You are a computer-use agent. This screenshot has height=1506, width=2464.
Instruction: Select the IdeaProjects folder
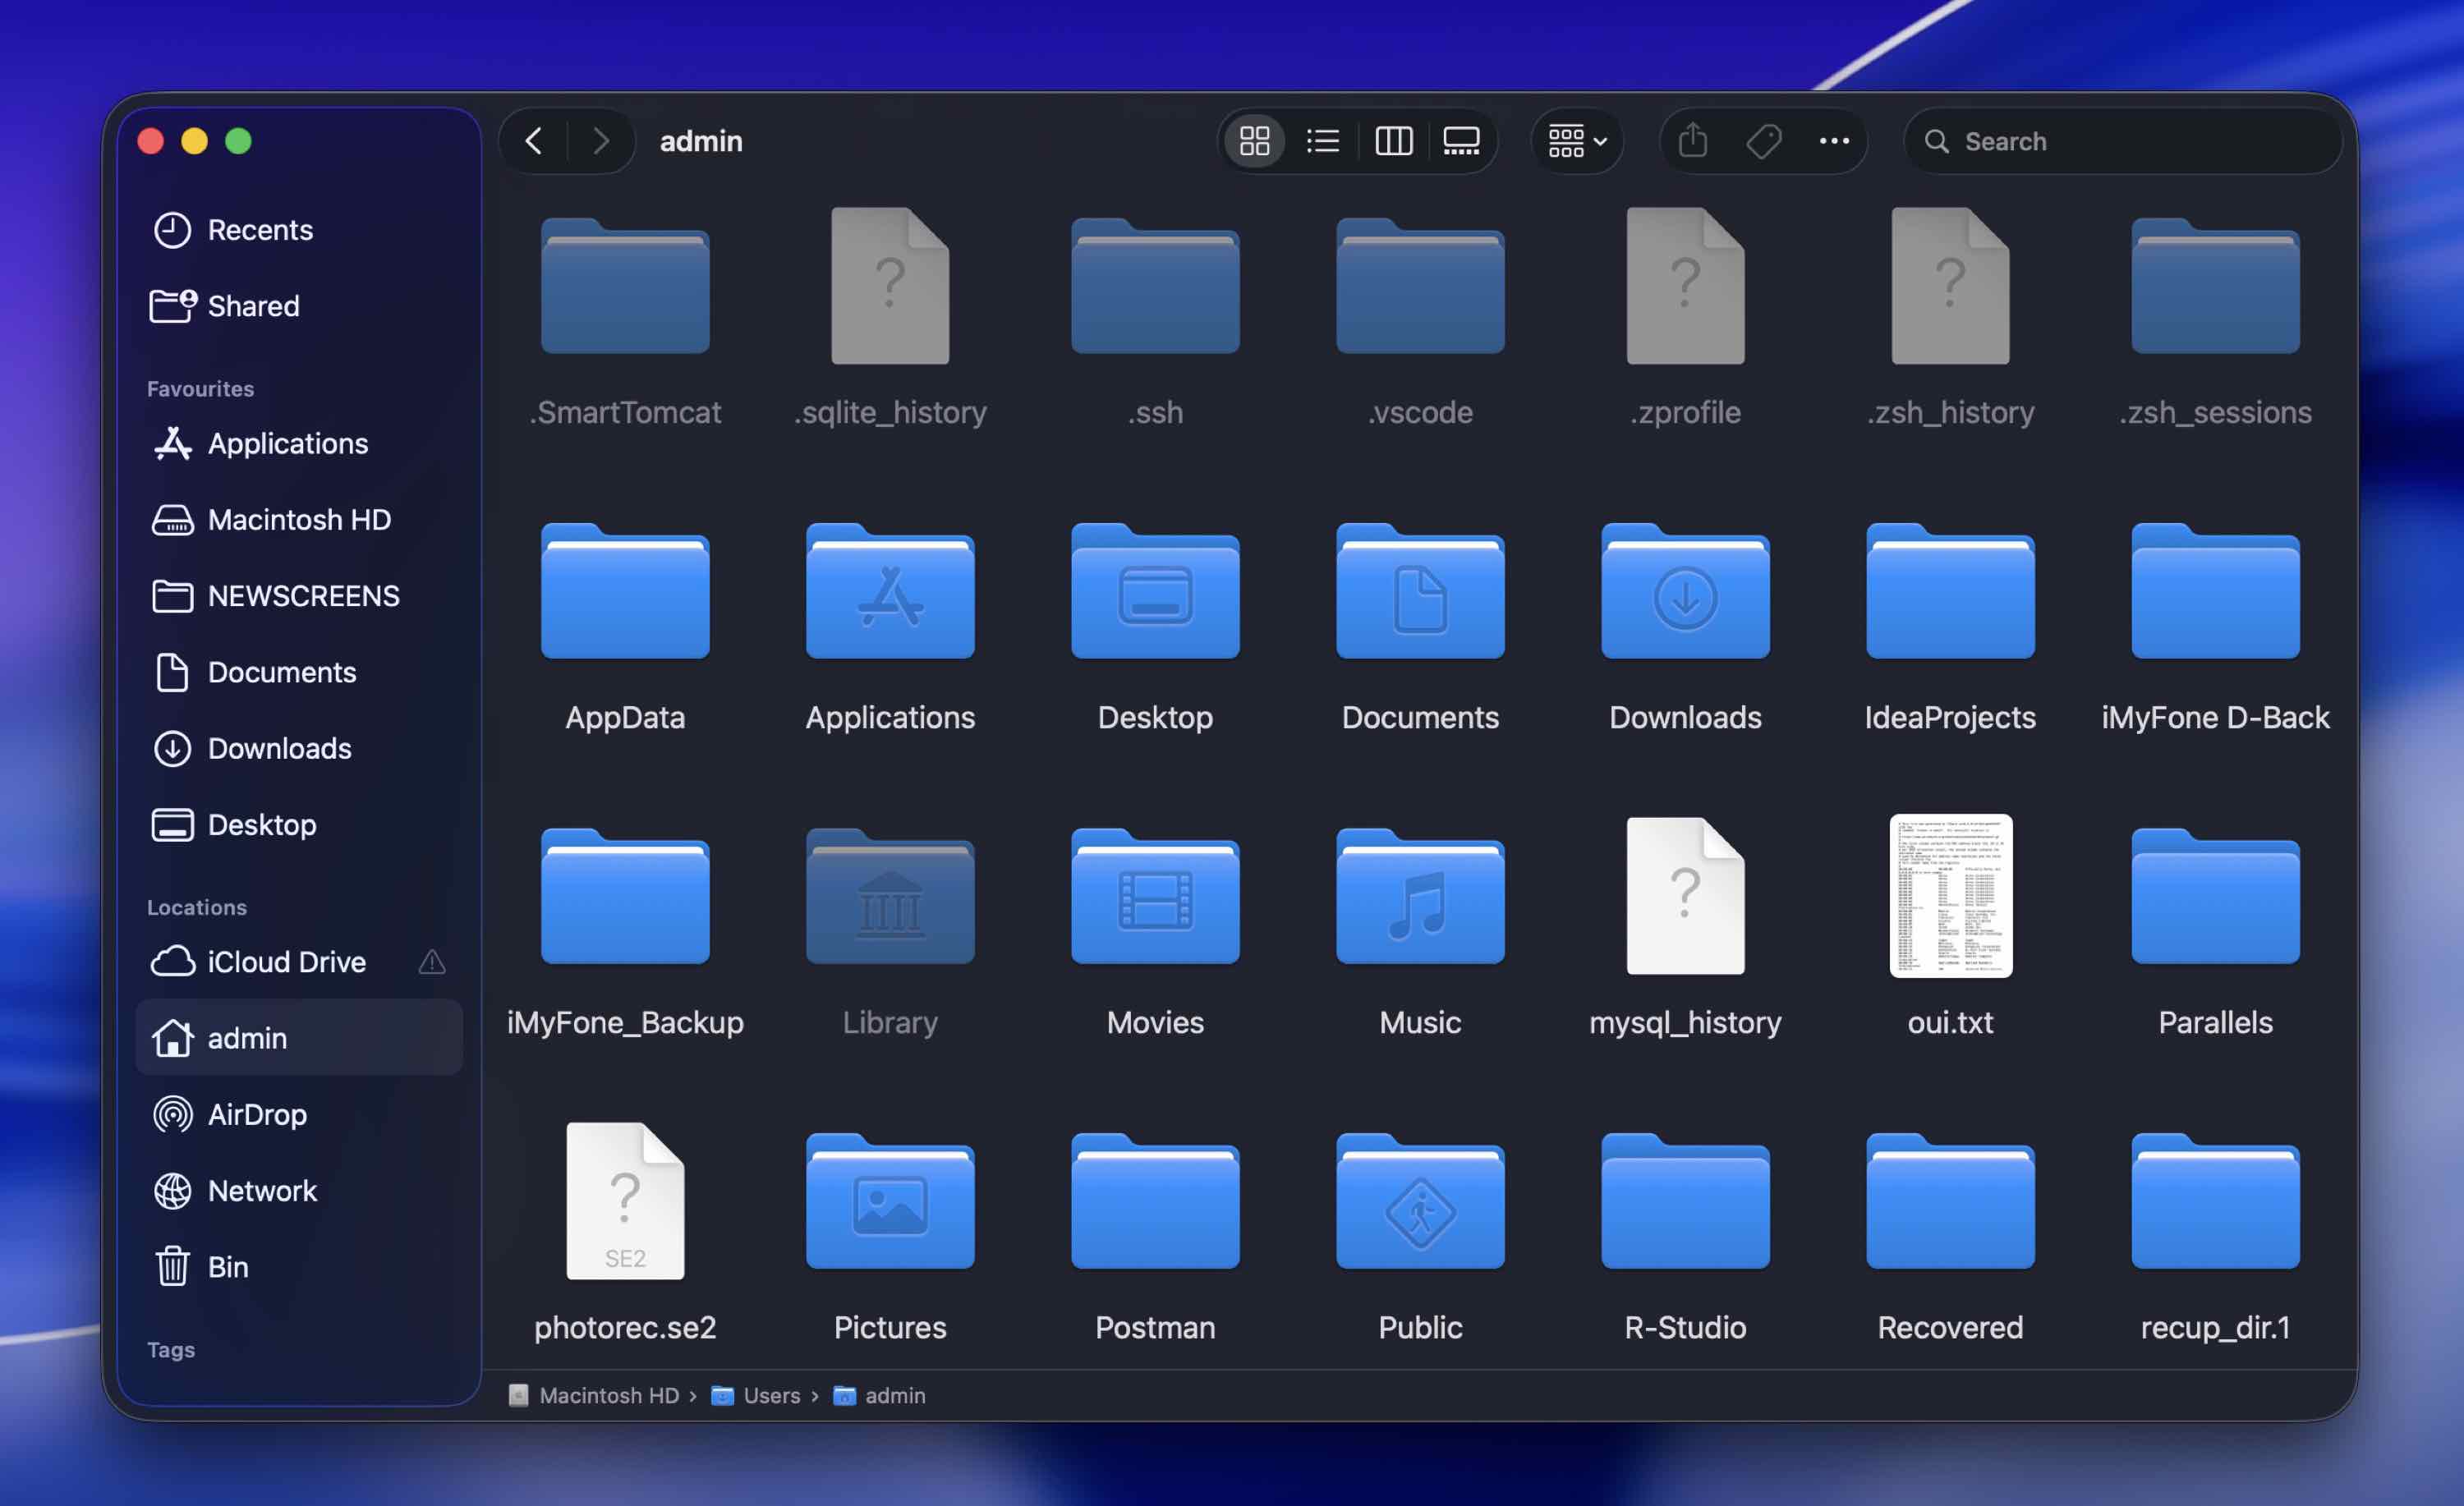click(1950, 592)
